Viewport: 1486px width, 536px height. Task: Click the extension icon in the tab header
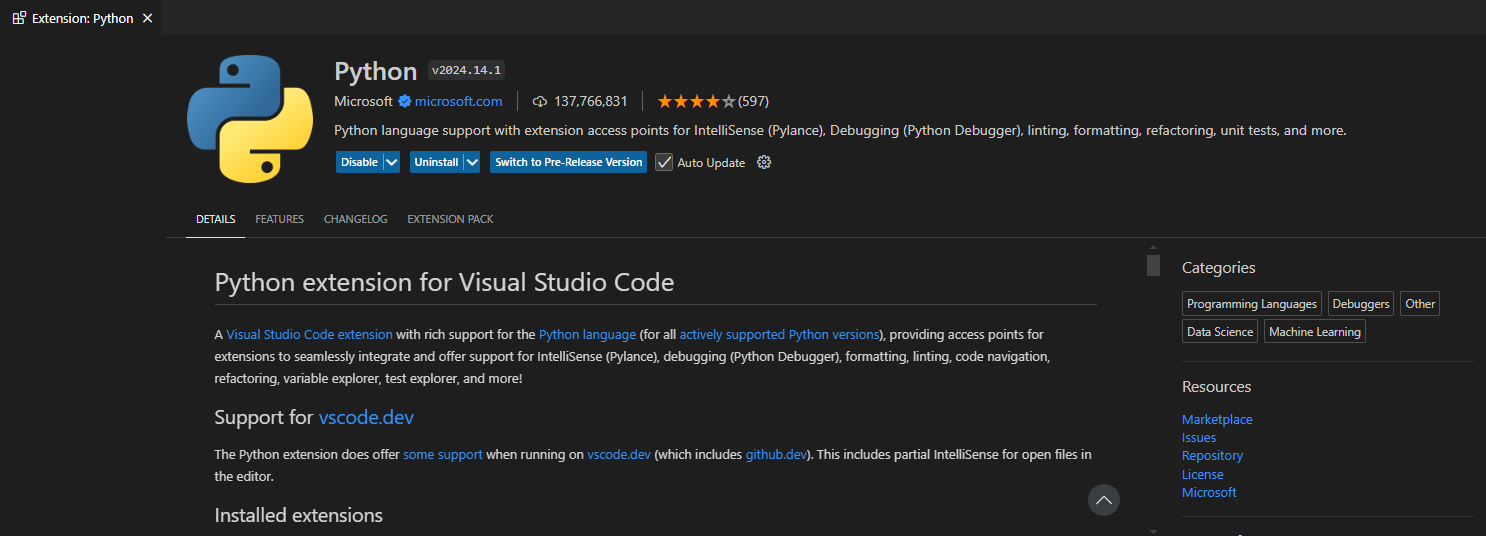pos(19,18)
